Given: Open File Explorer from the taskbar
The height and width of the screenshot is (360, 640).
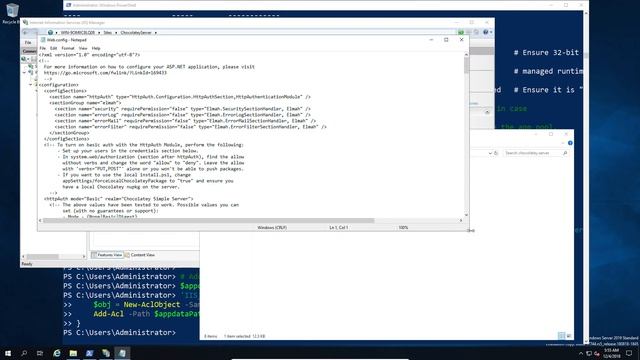Looking at the screenshot, I should (73, 353).
